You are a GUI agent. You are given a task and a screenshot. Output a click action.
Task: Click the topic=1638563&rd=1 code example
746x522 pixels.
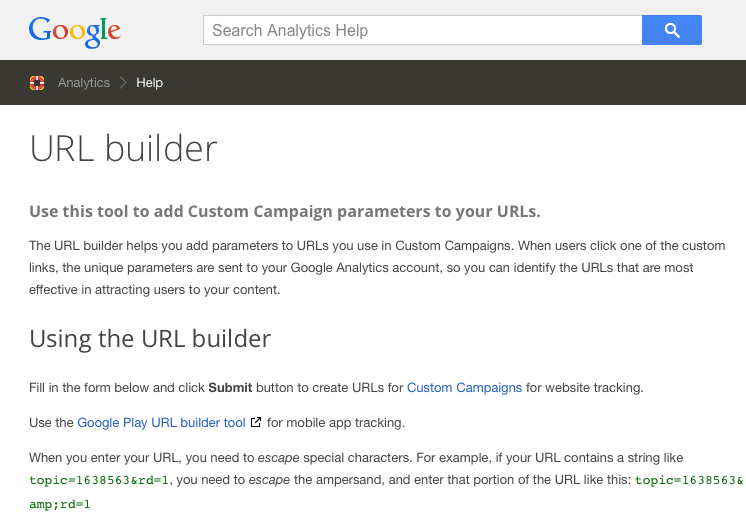(99, 480)
